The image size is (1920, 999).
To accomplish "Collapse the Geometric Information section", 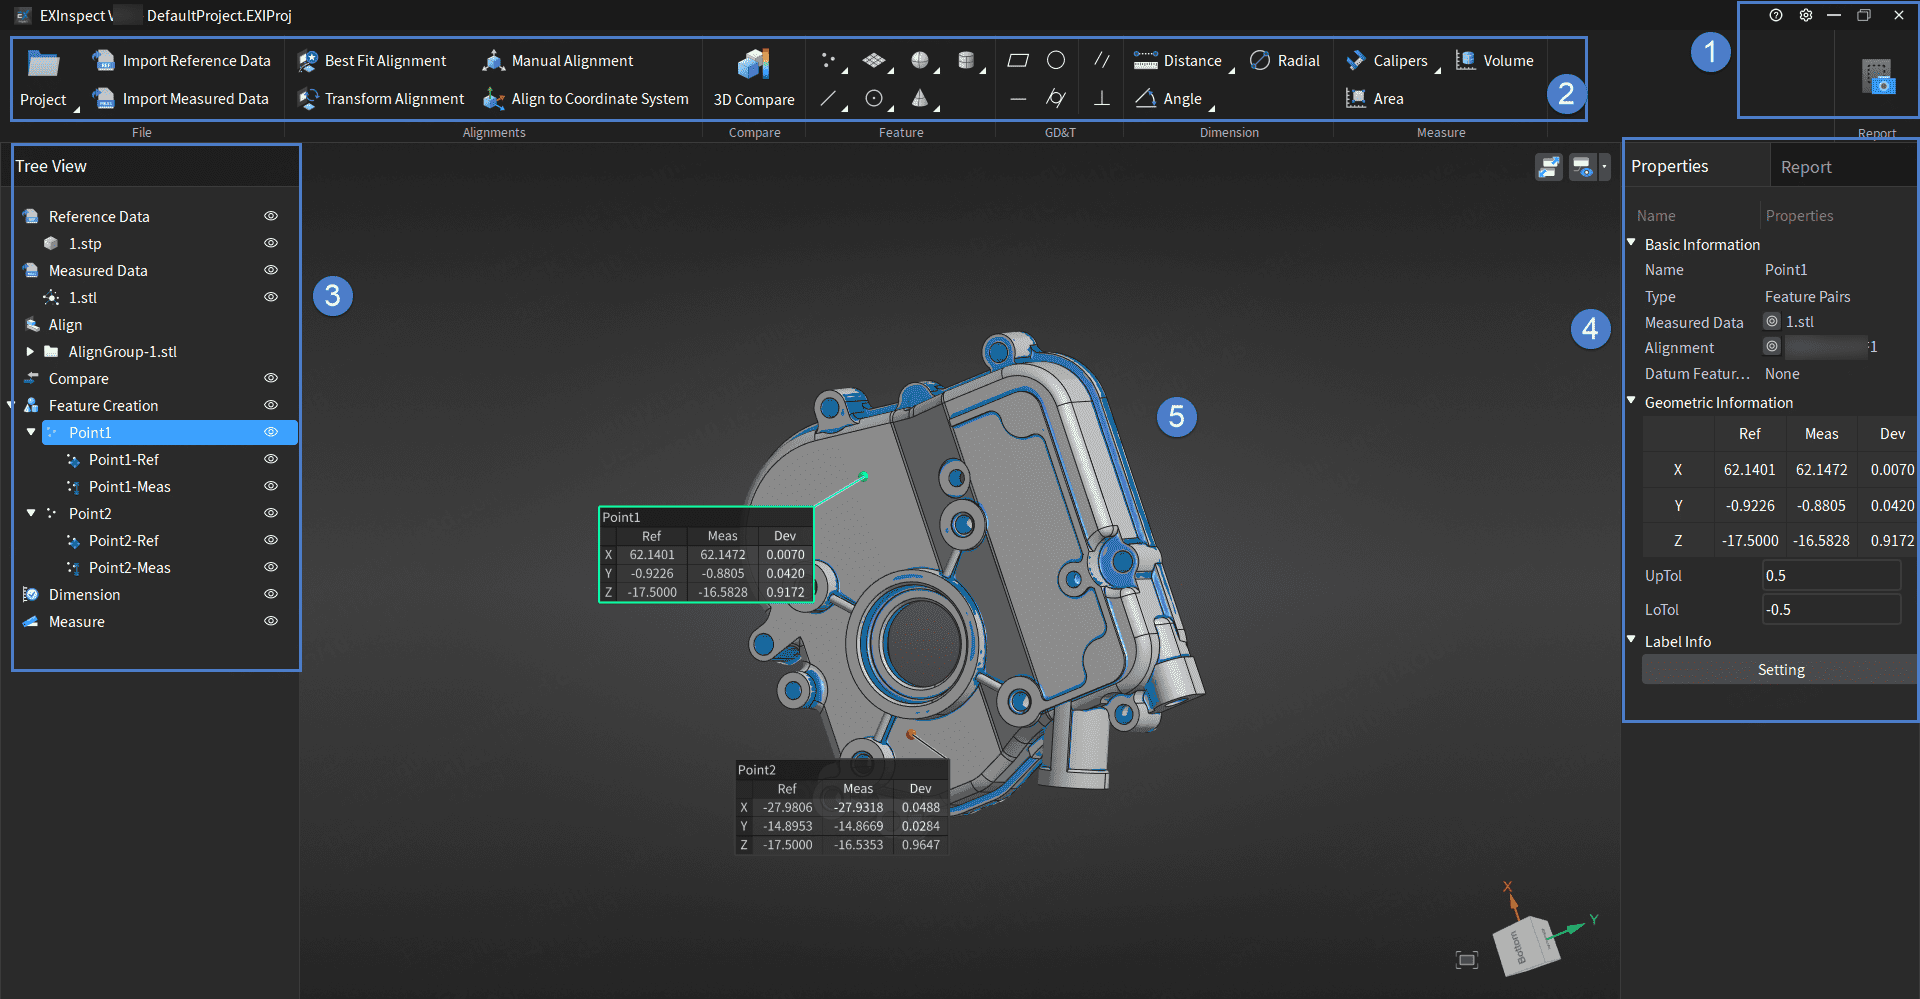I will (x=1632, y=401).
